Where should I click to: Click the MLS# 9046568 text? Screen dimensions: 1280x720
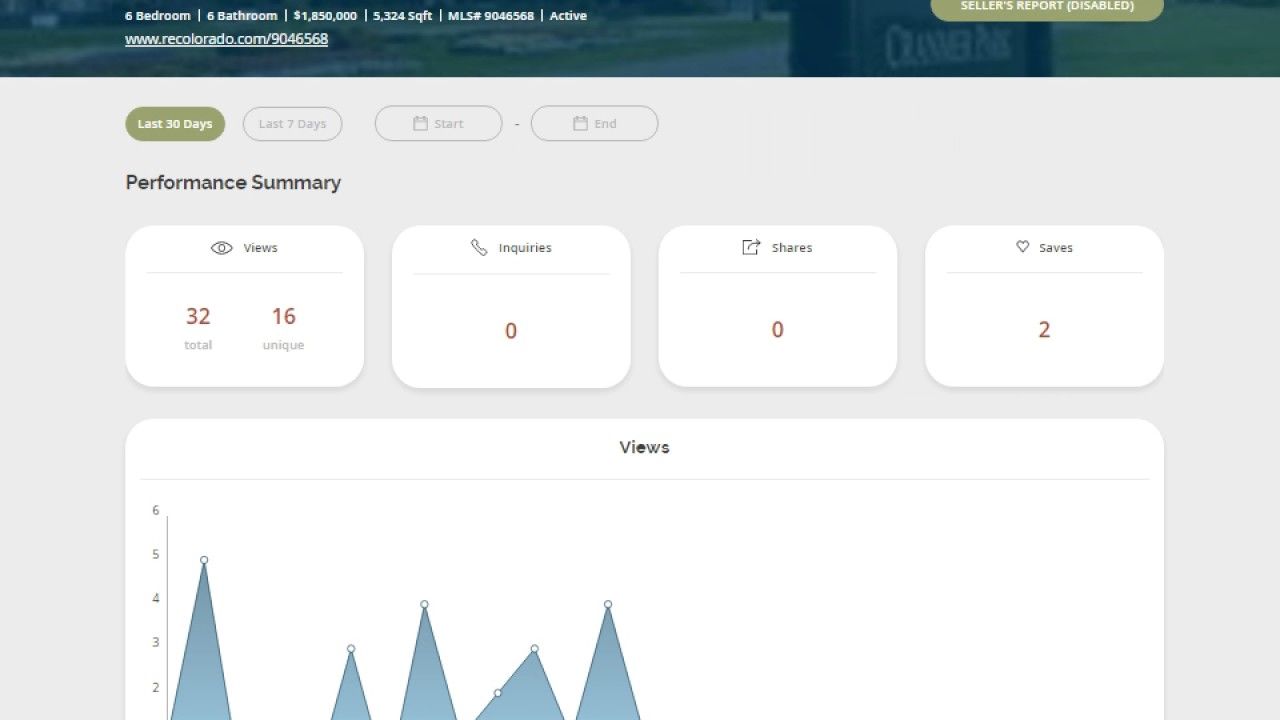pyautogui.click(x=491, y=16)
